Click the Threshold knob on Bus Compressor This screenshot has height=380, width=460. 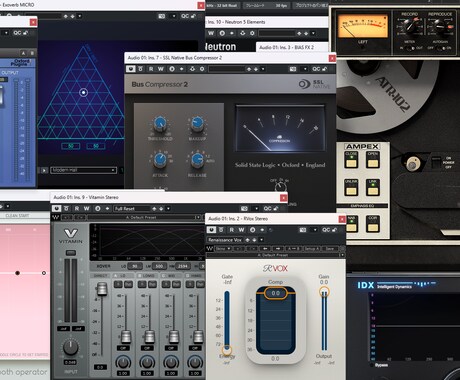(x=160, y=124)
